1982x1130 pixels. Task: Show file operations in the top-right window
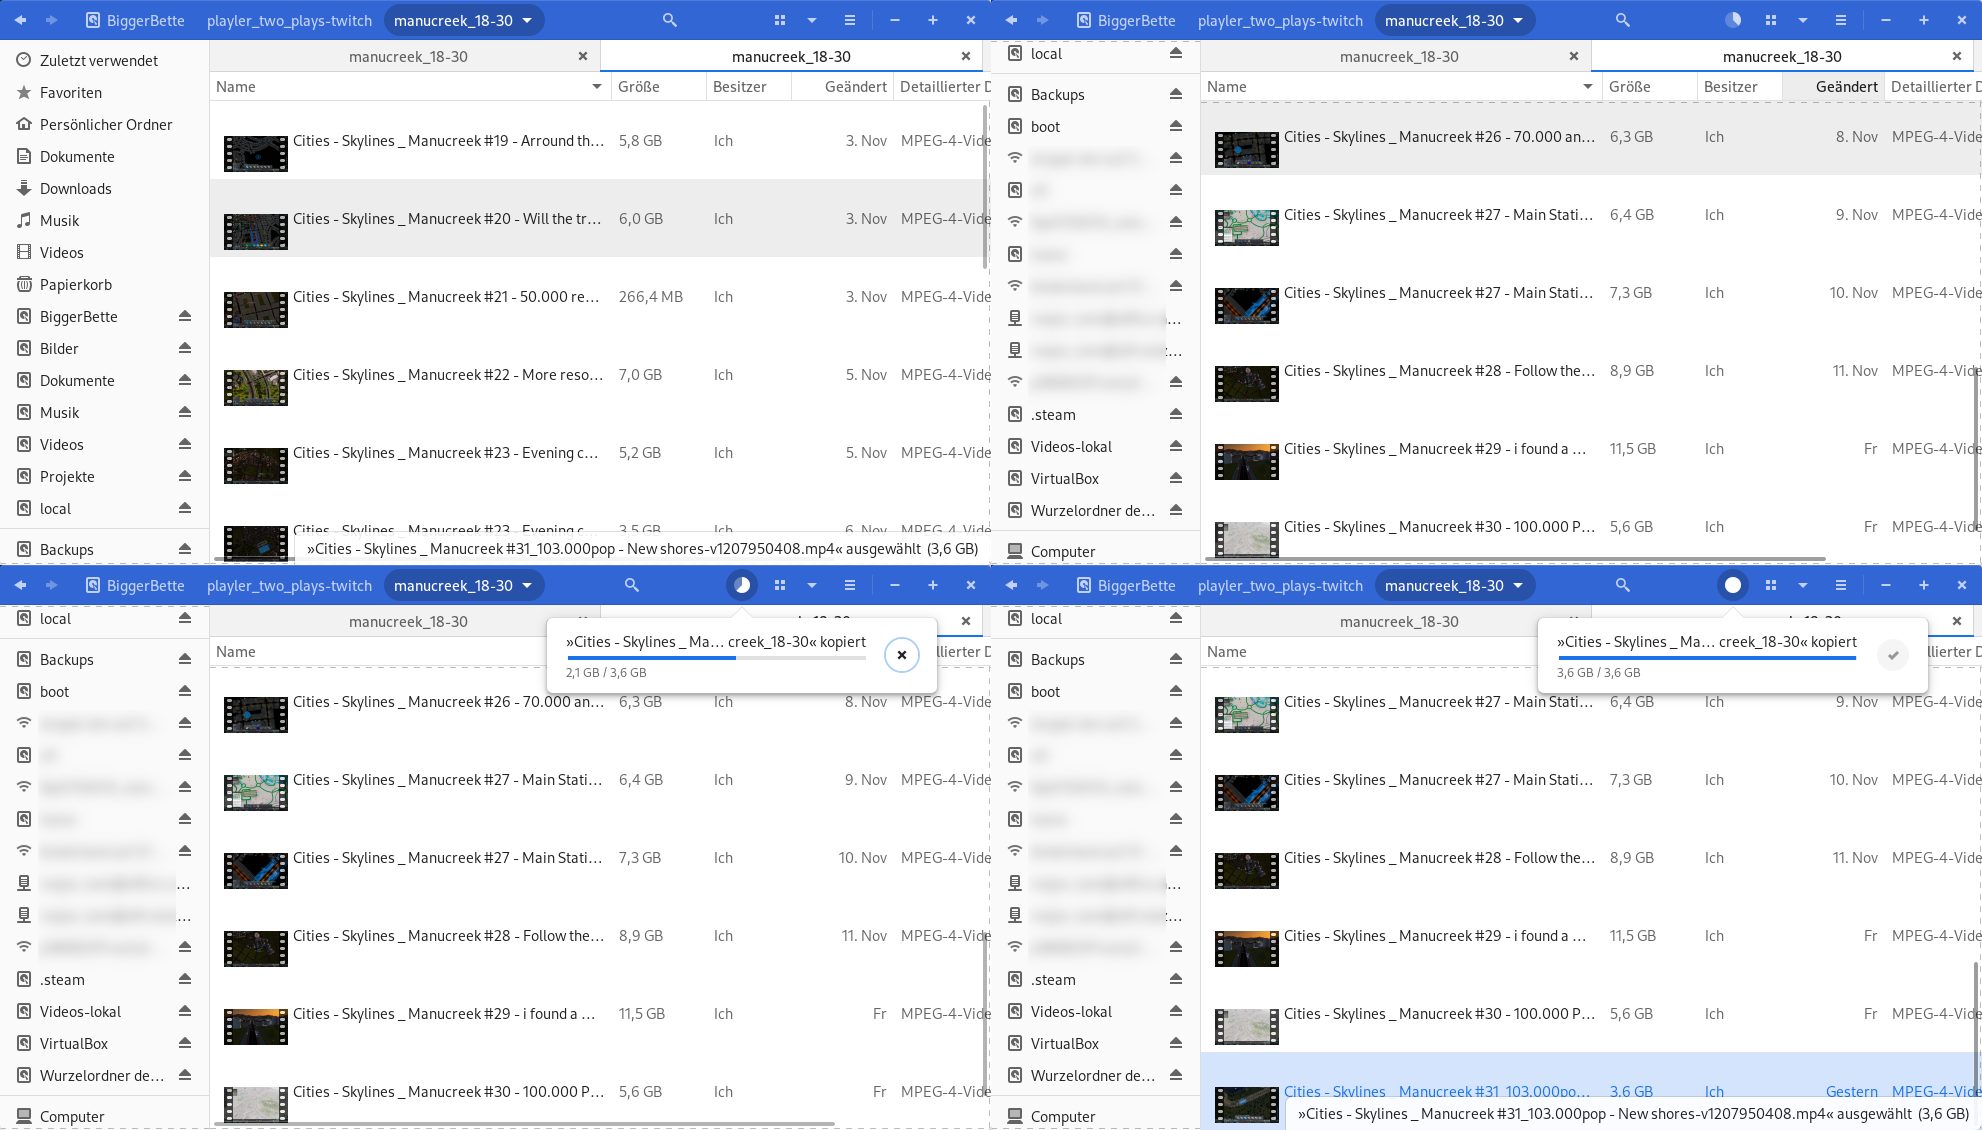[1733, 20]
